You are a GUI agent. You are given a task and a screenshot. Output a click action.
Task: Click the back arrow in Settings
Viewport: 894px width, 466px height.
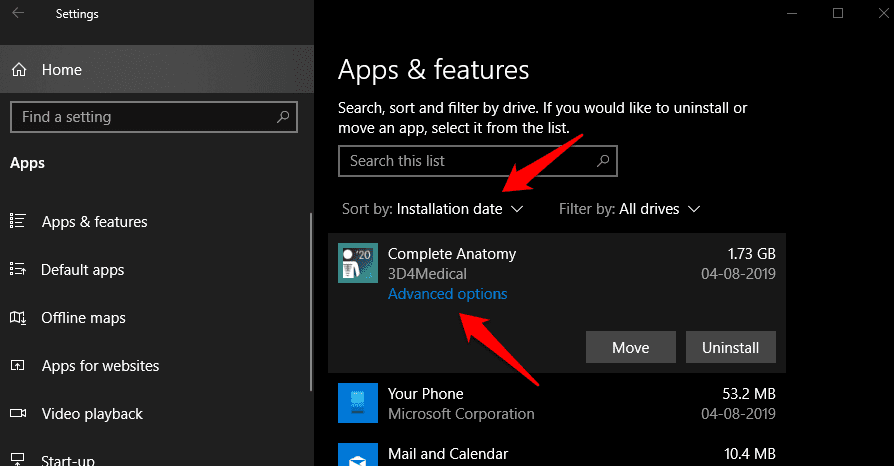pyautogui.click(x=18, y=13)
